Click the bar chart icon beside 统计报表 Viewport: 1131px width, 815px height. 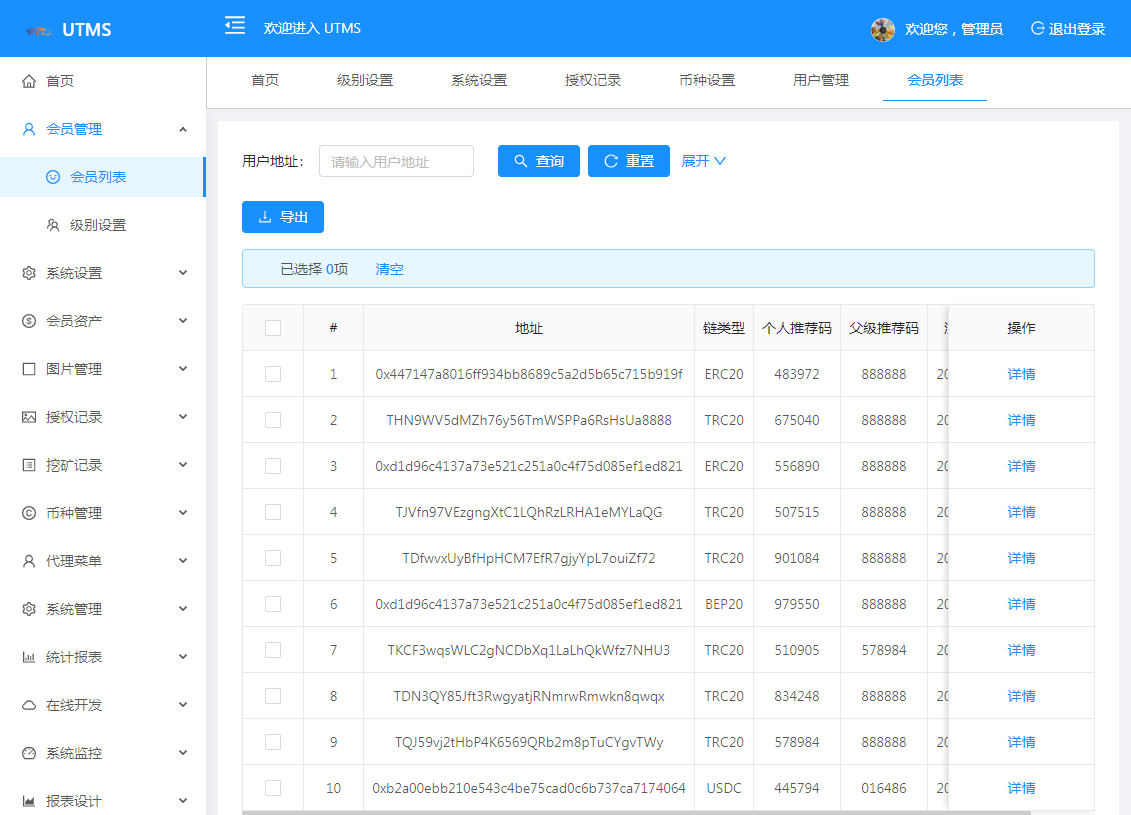click(x=29, y=657)
